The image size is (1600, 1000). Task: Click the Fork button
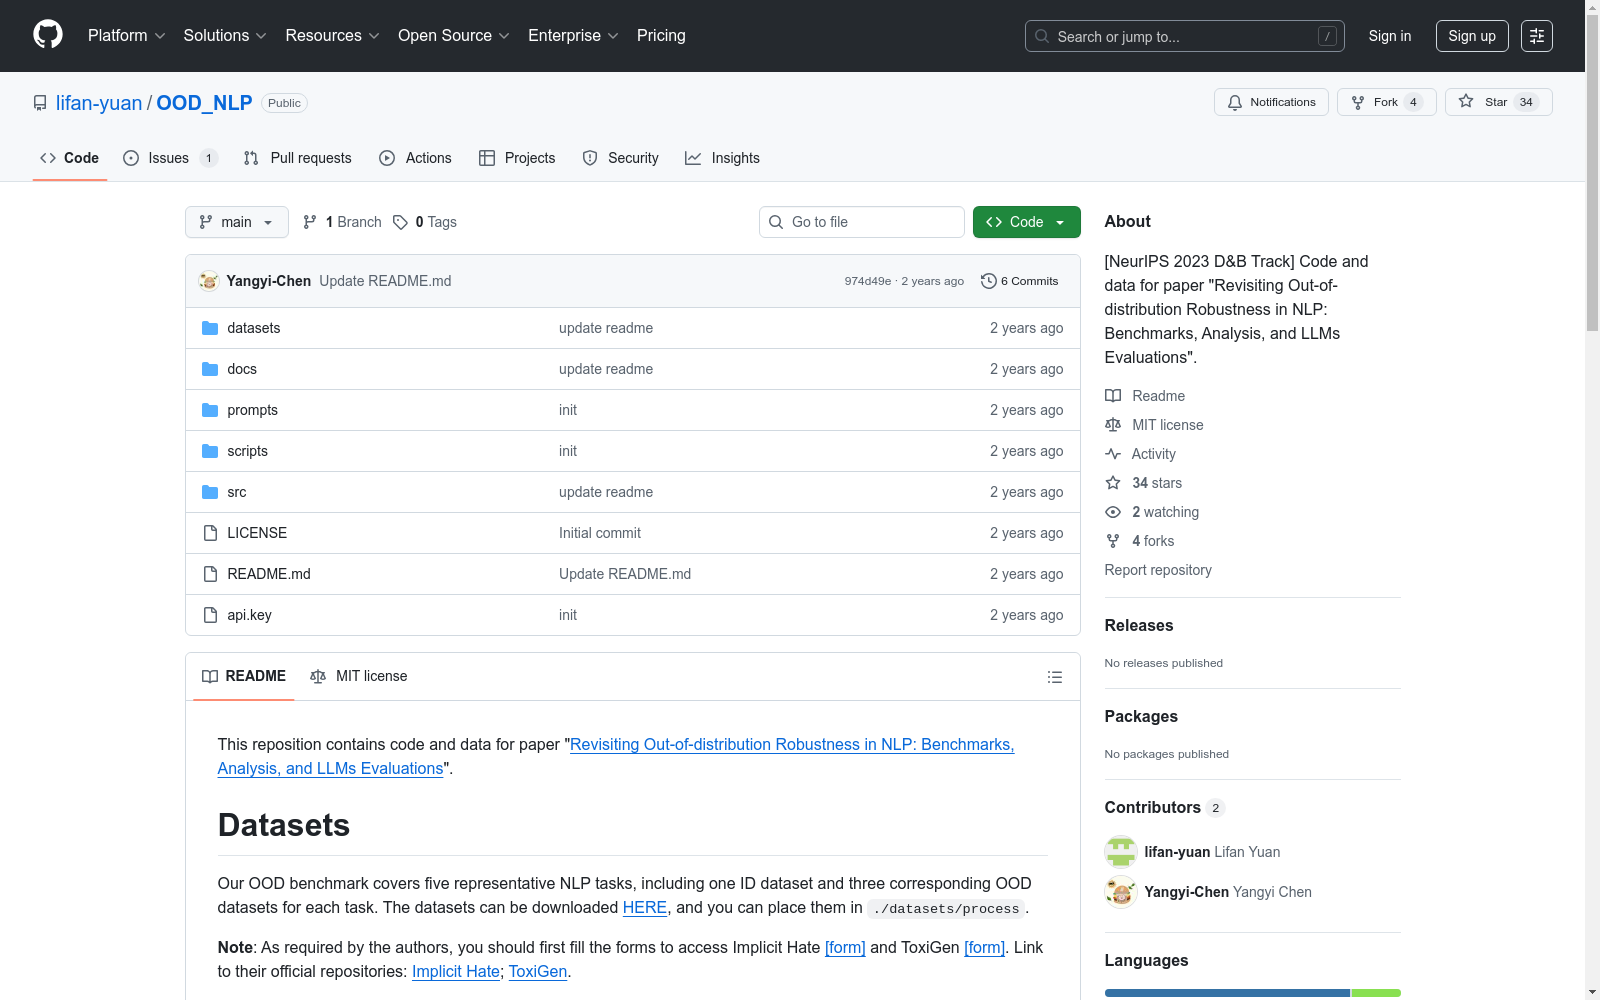1386,102
